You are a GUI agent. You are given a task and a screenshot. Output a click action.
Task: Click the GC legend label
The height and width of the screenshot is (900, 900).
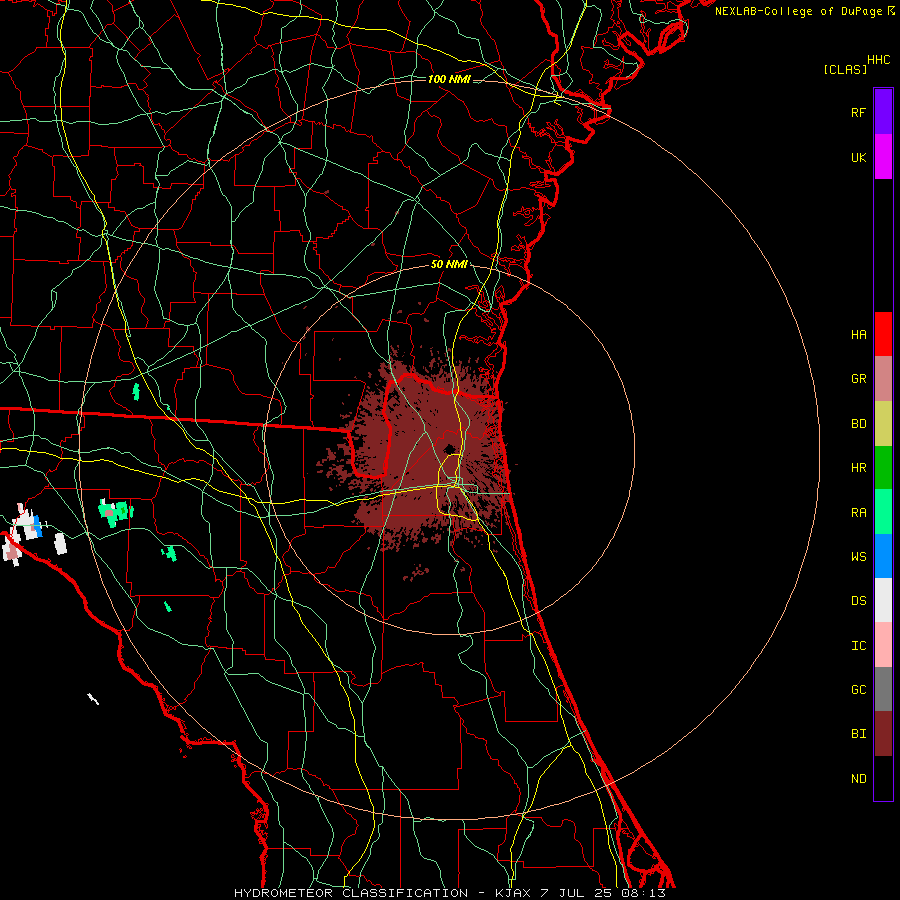[x=858, y=690]
